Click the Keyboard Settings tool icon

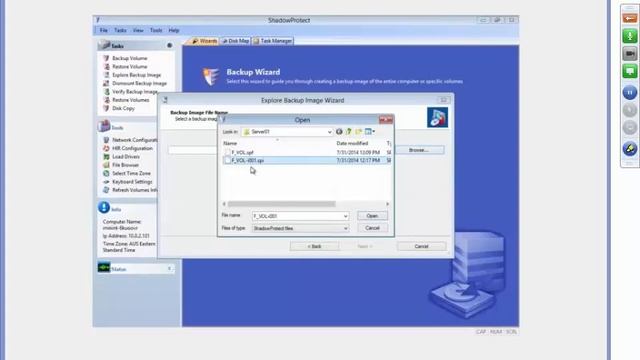[x=106, y=182]
